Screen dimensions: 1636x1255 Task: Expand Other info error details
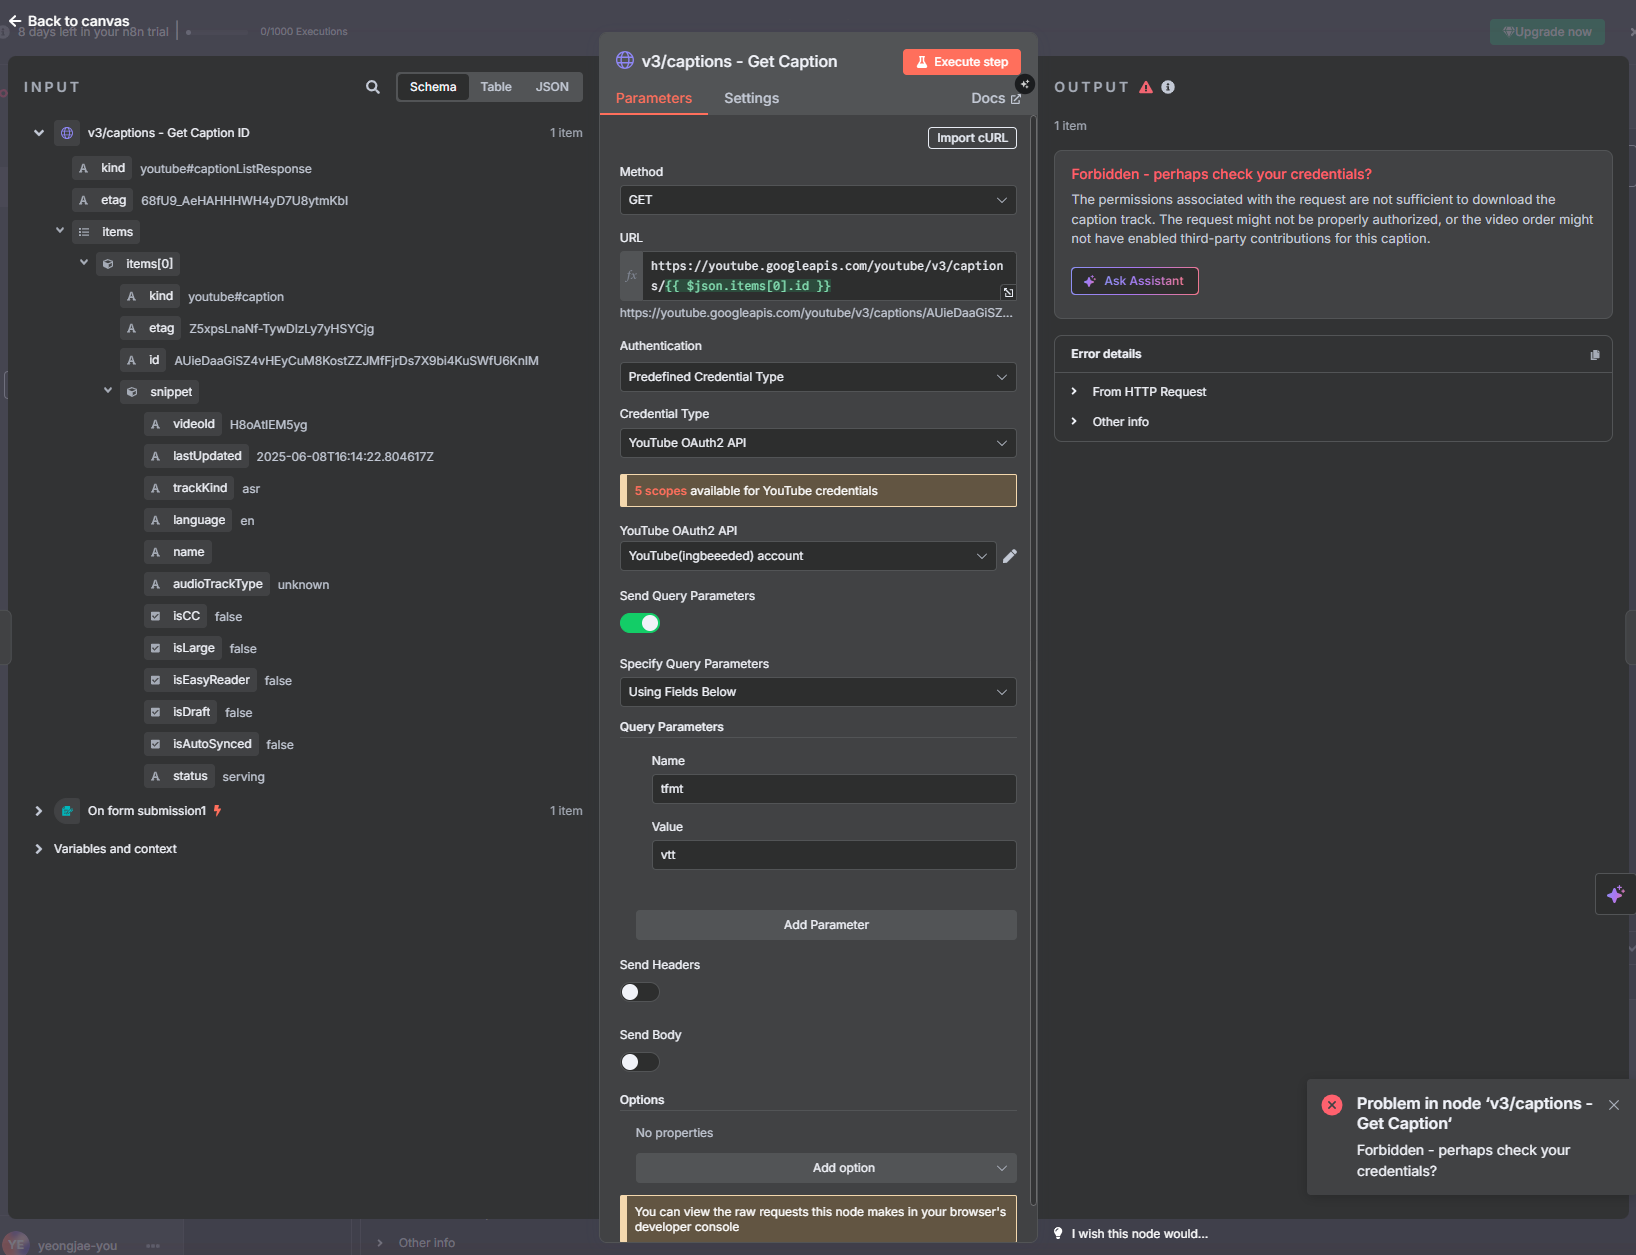click(x=1075, y=422)
